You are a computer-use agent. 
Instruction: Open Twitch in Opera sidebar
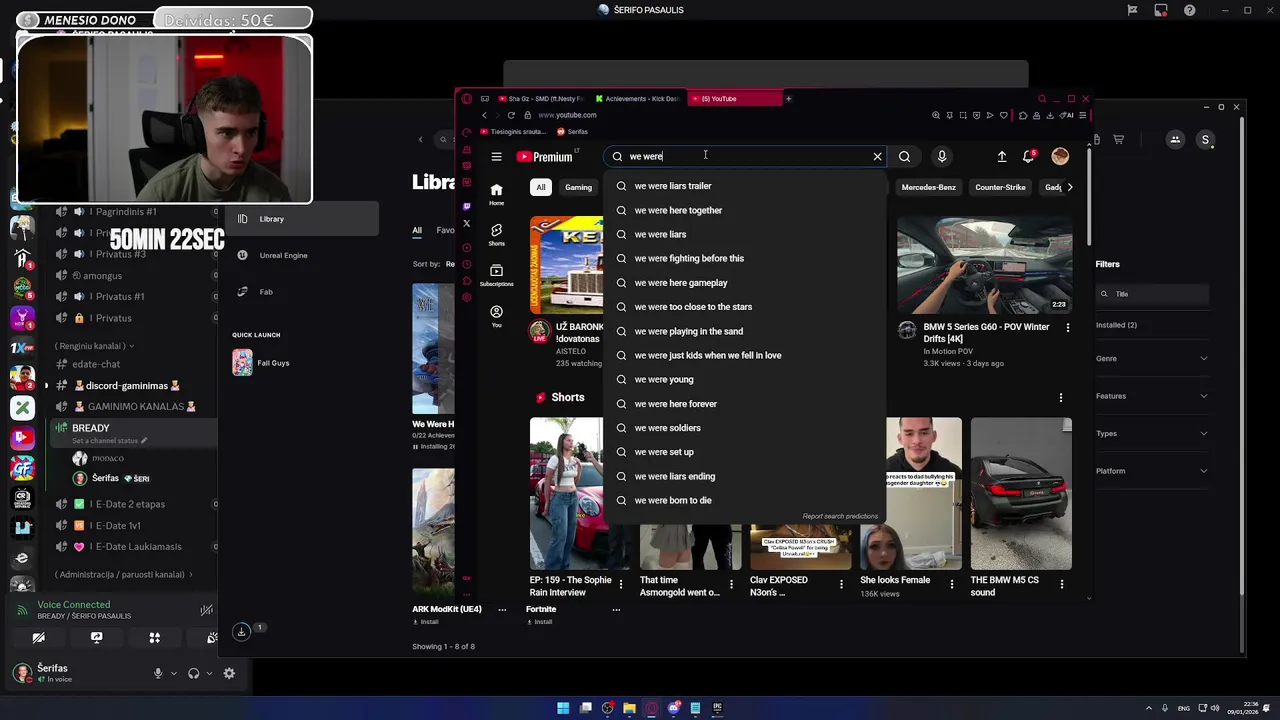tap(466, 206)
